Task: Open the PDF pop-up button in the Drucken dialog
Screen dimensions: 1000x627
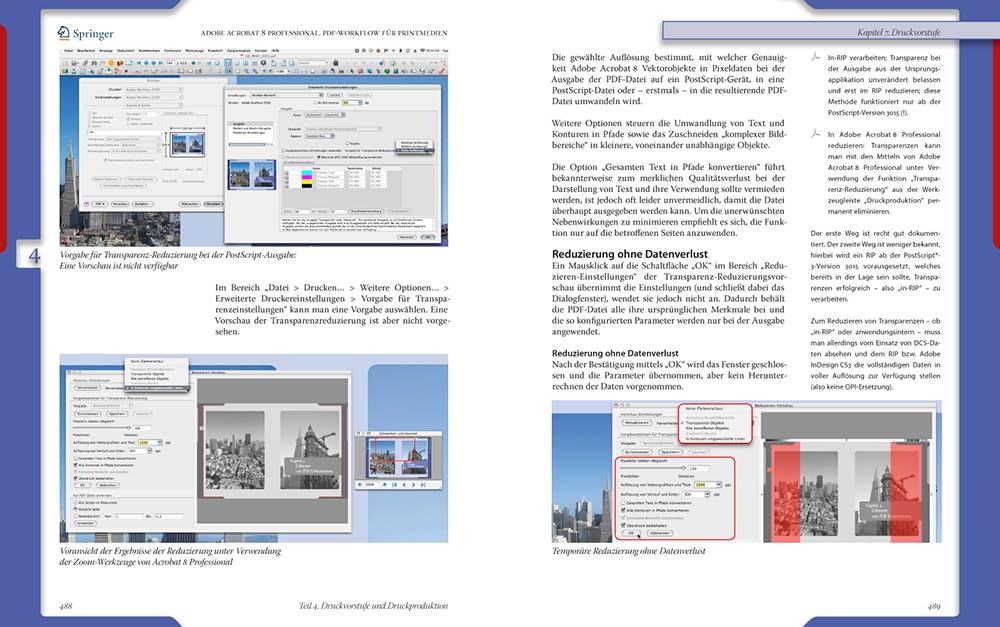Action: pos(99,204)
